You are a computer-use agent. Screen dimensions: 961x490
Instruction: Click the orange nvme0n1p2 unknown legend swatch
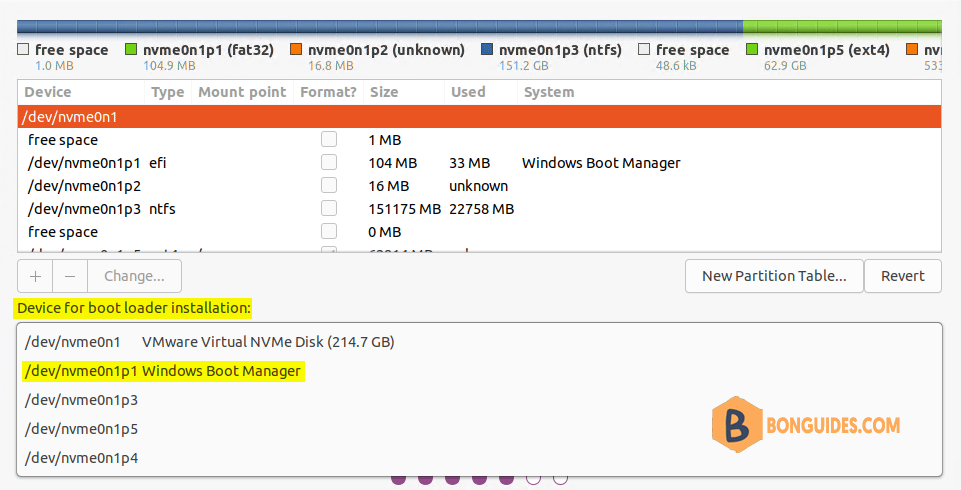point(295,50)
